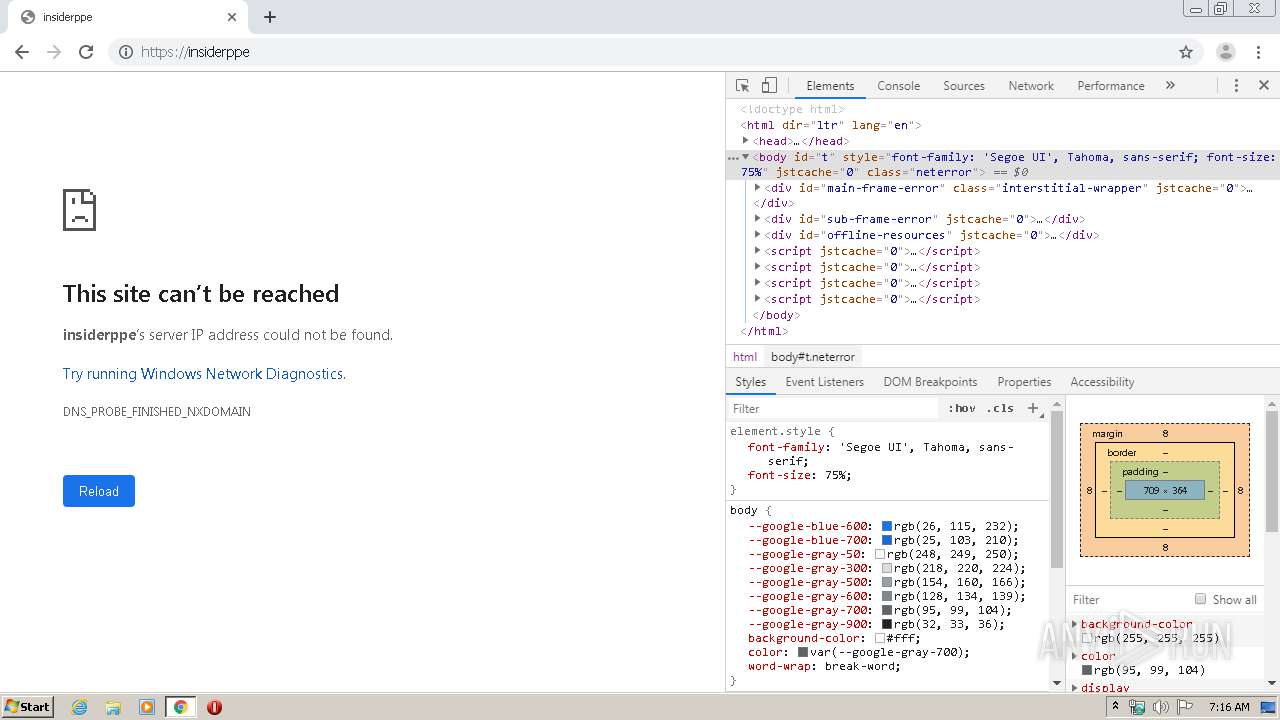Image resolution: width=1280 pixels, height=720 pixels.
Task: Open the DevTools customize three-dot menu
Action: click(x=1236, y=86)
